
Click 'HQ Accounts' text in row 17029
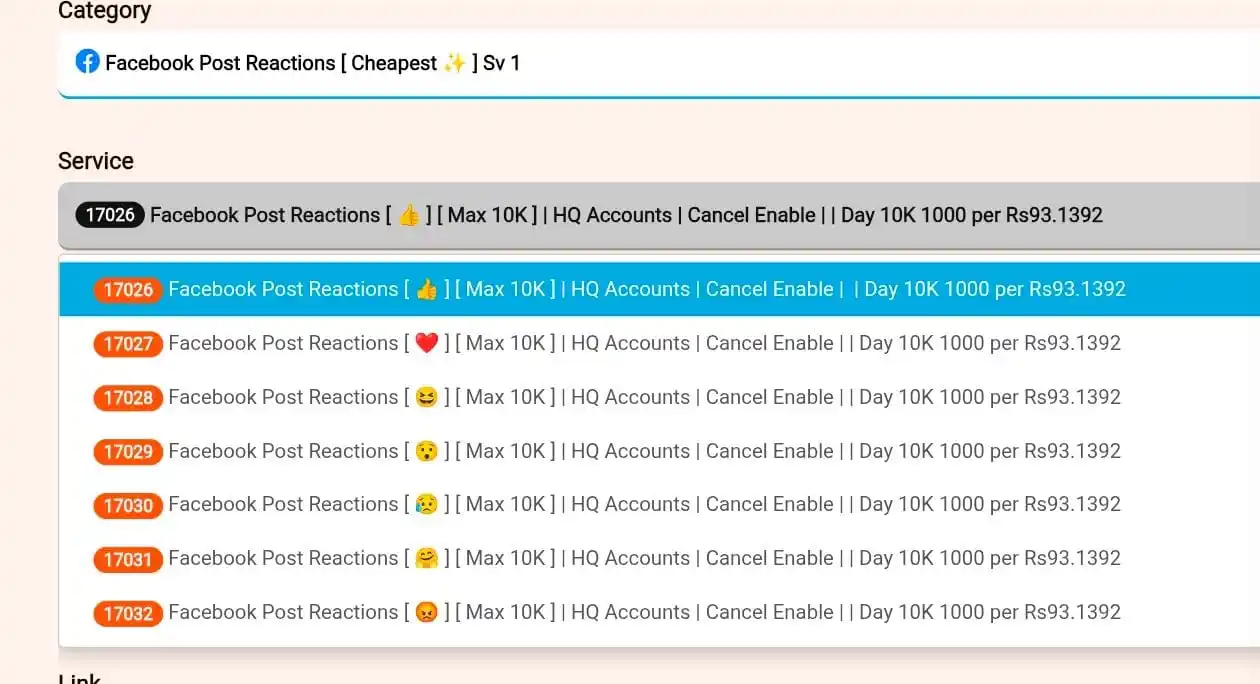[630, 451]
